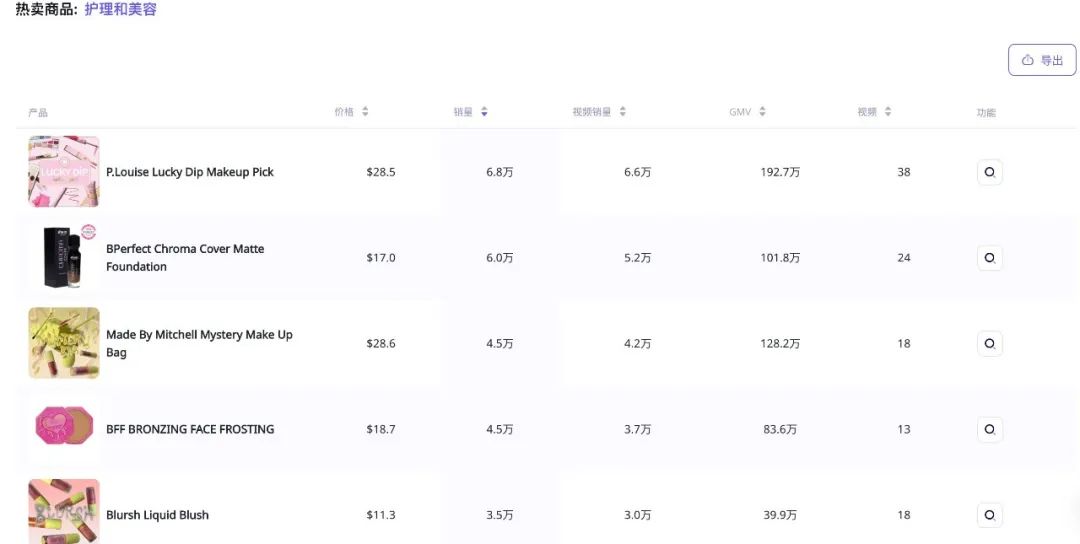This screenshot has height=544, width=1080.
Task: Open Made By Mitchell Mystery Bag thumbnail
Action: tap(63, 343)
